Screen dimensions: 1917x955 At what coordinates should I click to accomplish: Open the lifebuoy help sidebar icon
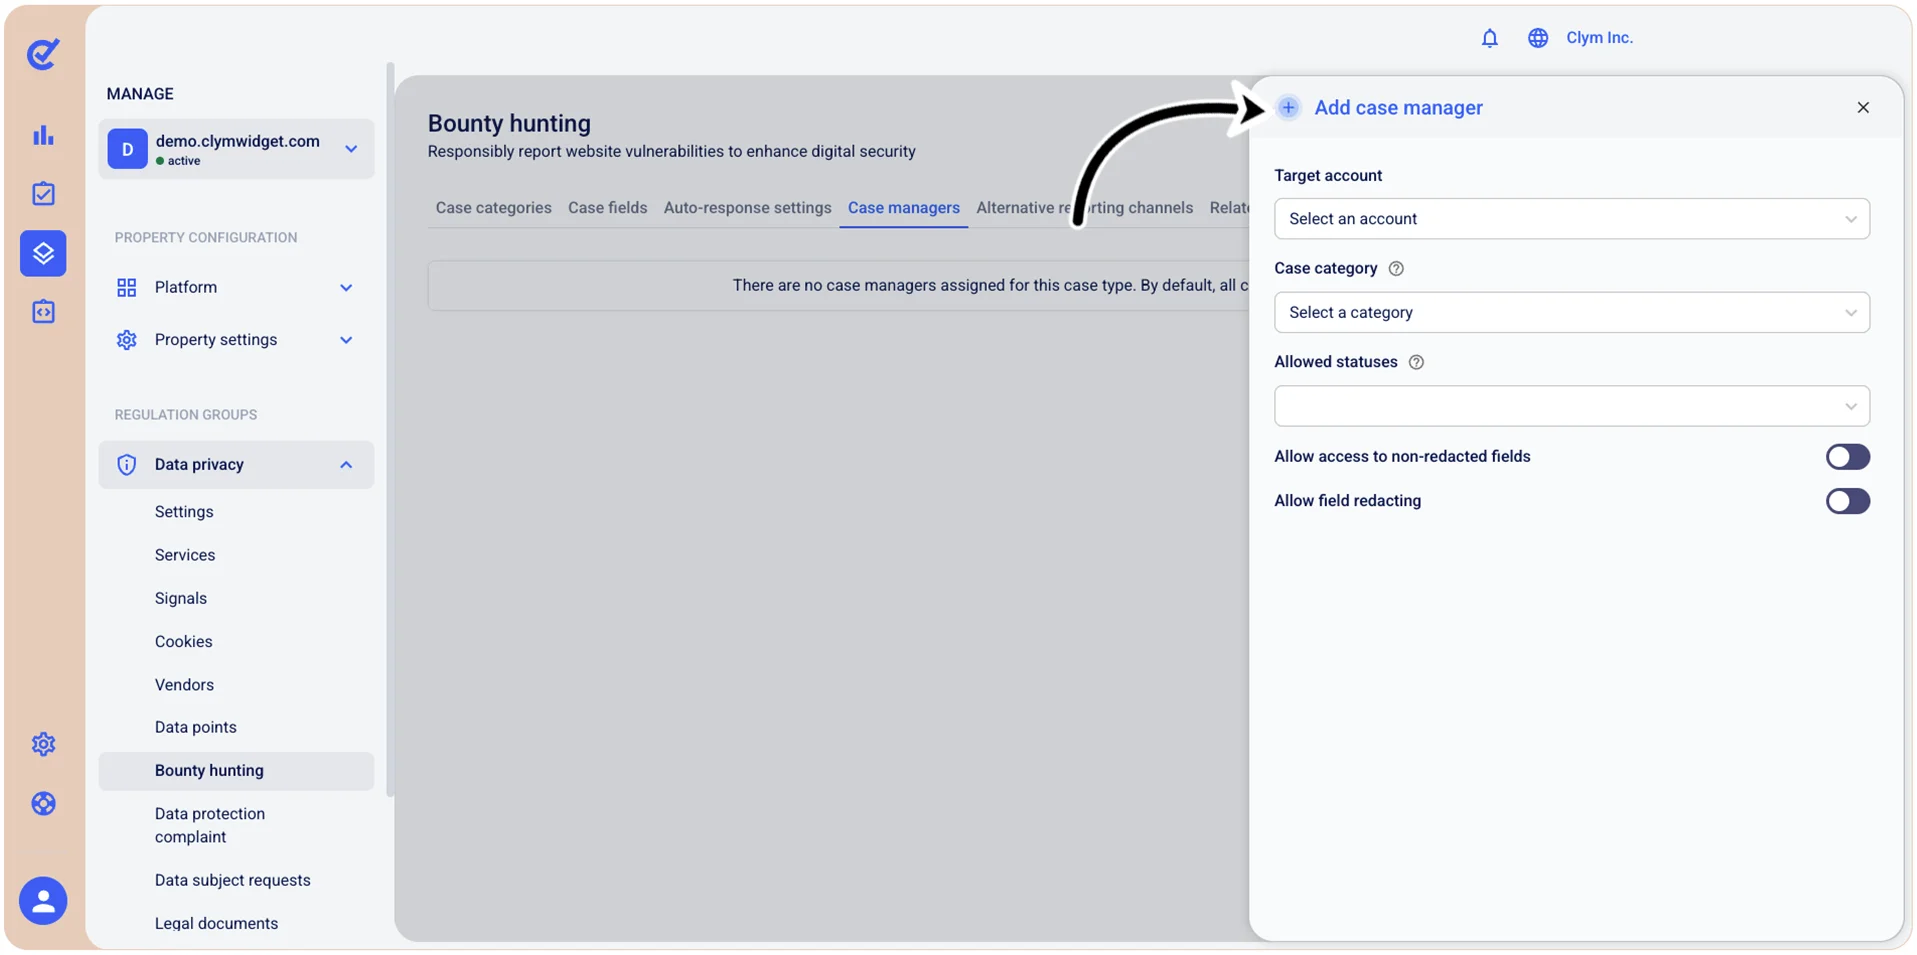(x=43, y=804)
